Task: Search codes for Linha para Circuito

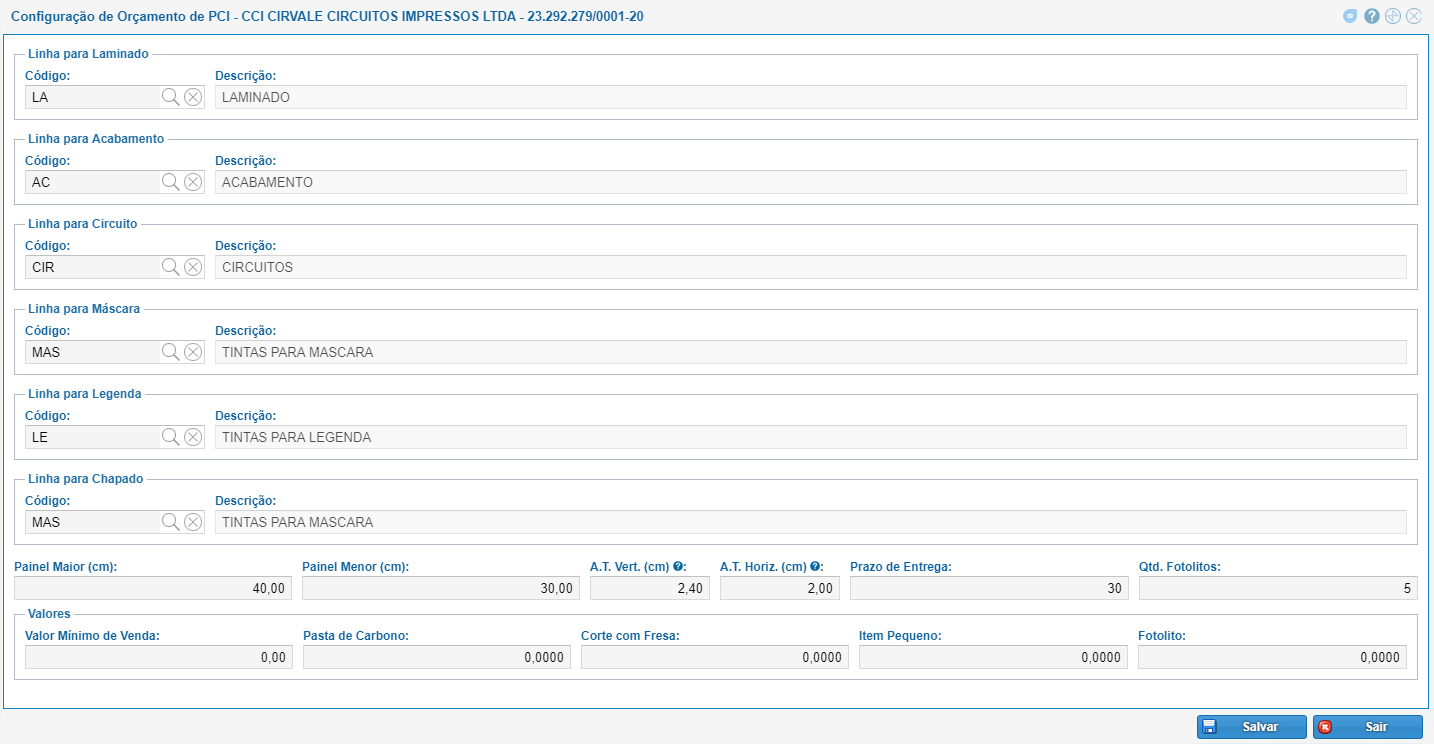Action: click(171, 267)
